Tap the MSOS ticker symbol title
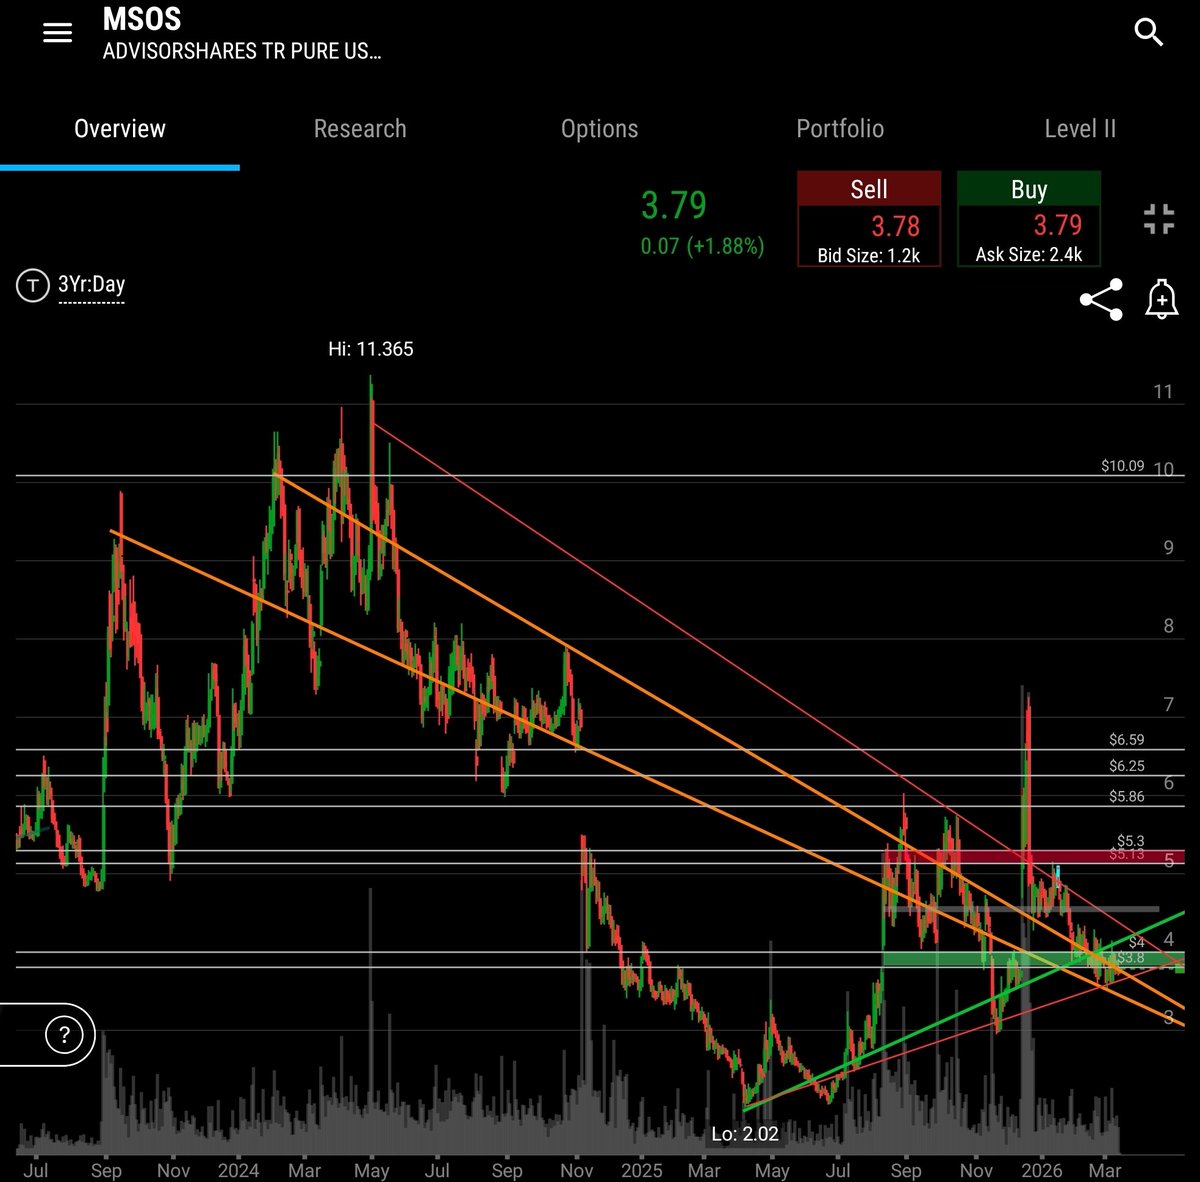Image resolution: width=1200 pixels, height=1182 pixels. pos(142,19)
